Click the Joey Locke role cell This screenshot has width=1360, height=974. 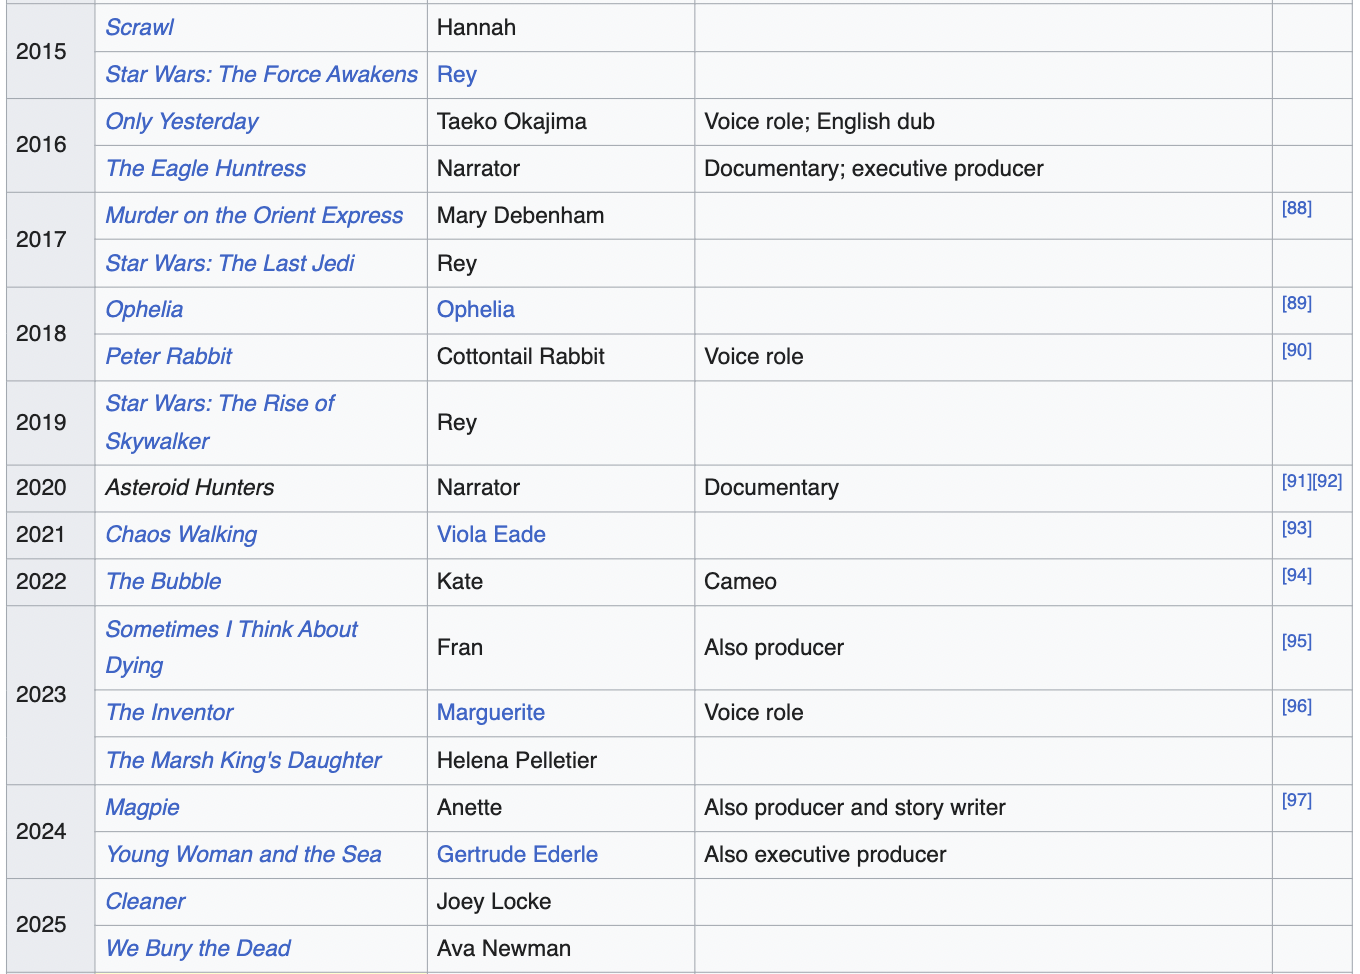point(561,902)
